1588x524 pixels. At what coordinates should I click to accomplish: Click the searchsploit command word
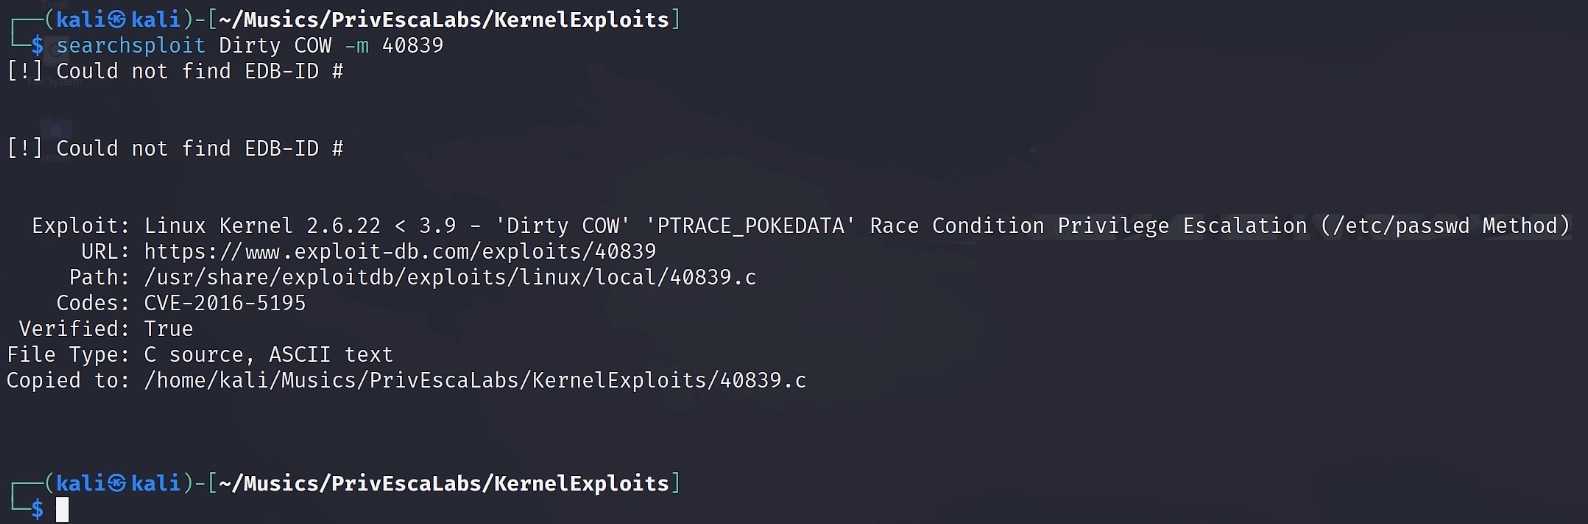[x=130, y=45]
